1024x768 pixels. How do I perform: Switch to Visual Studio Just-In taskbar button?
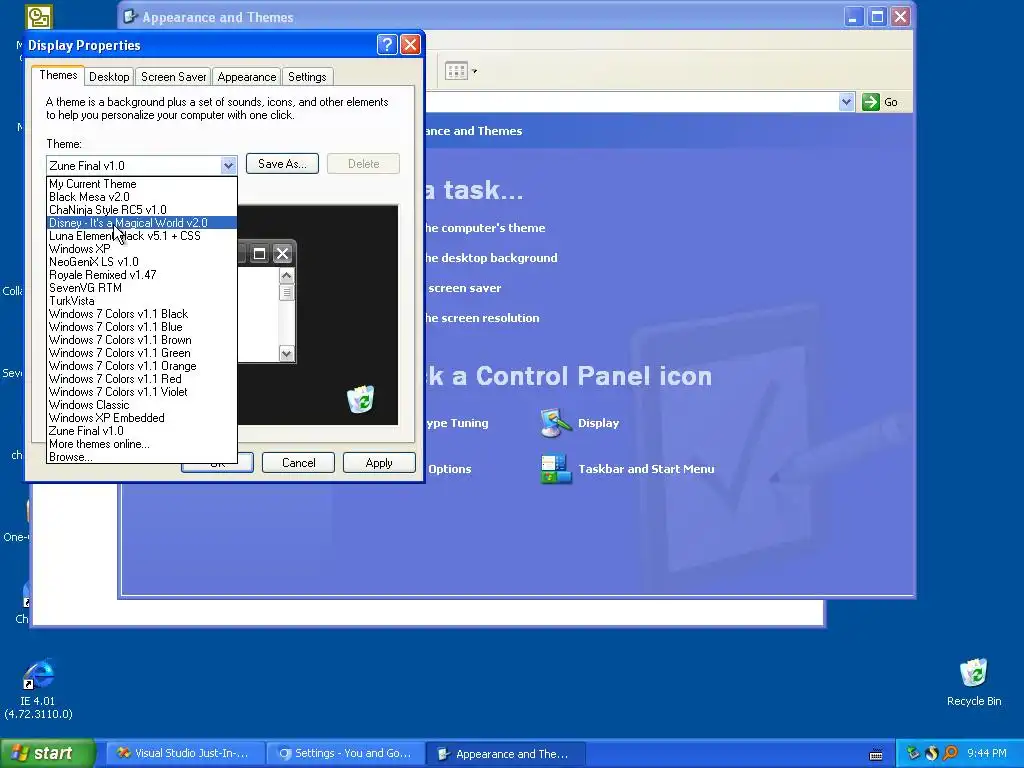coord(185,754)
